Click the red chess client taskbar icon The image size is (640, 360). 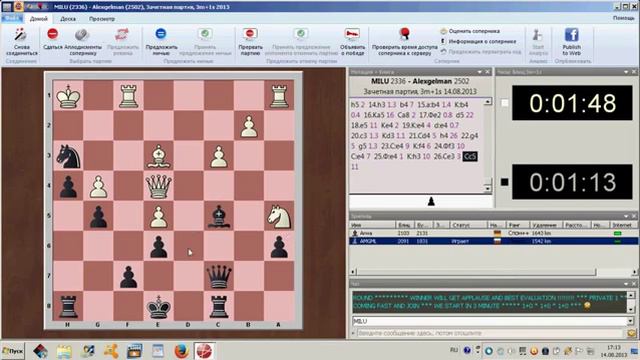point(204,351)
